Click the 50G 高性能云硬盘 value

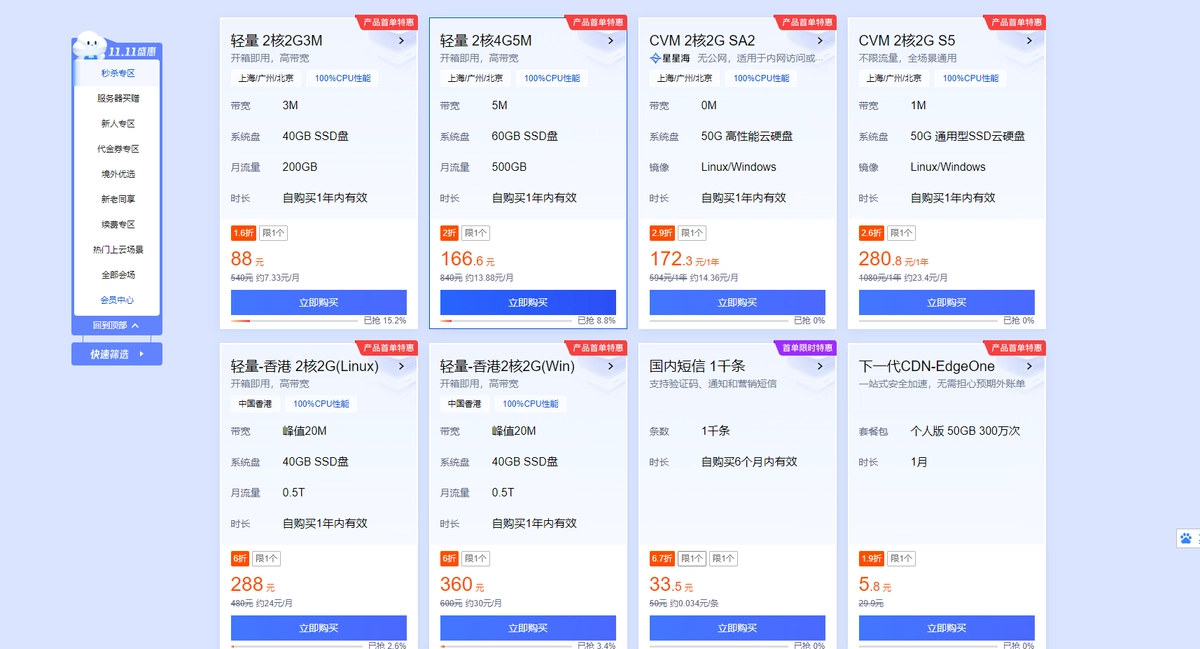pos(747,136)
